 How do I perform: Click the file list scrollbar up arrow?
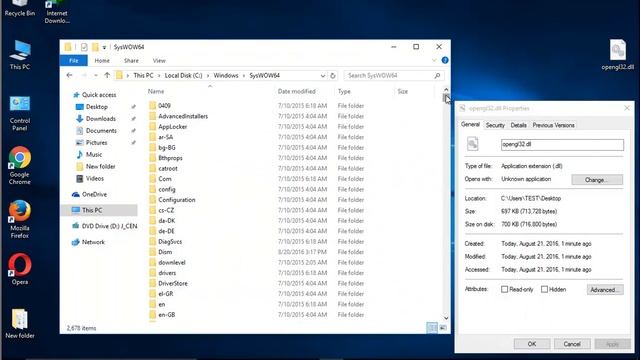[446, 89]
